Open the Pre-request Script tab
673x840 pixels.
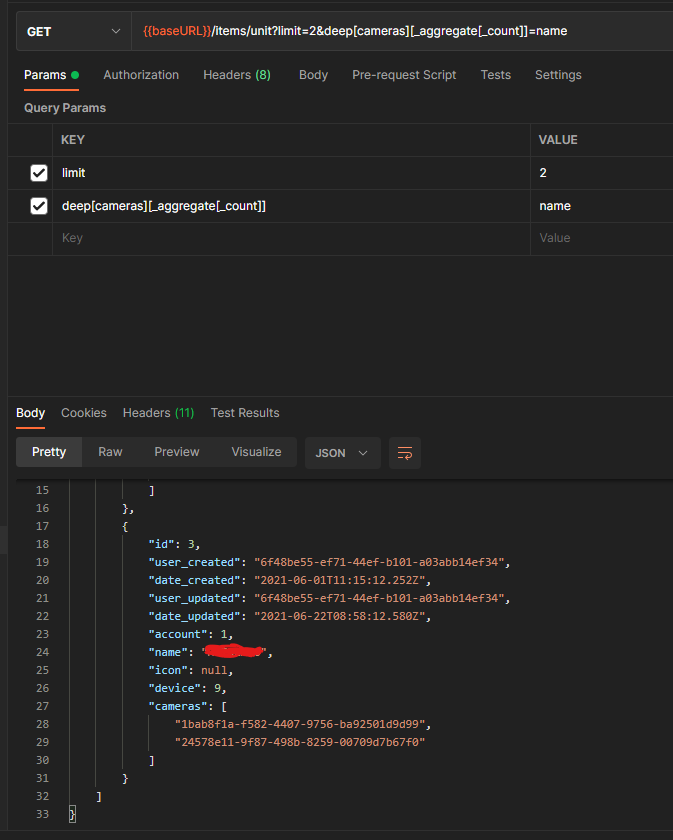click(404, 75)
